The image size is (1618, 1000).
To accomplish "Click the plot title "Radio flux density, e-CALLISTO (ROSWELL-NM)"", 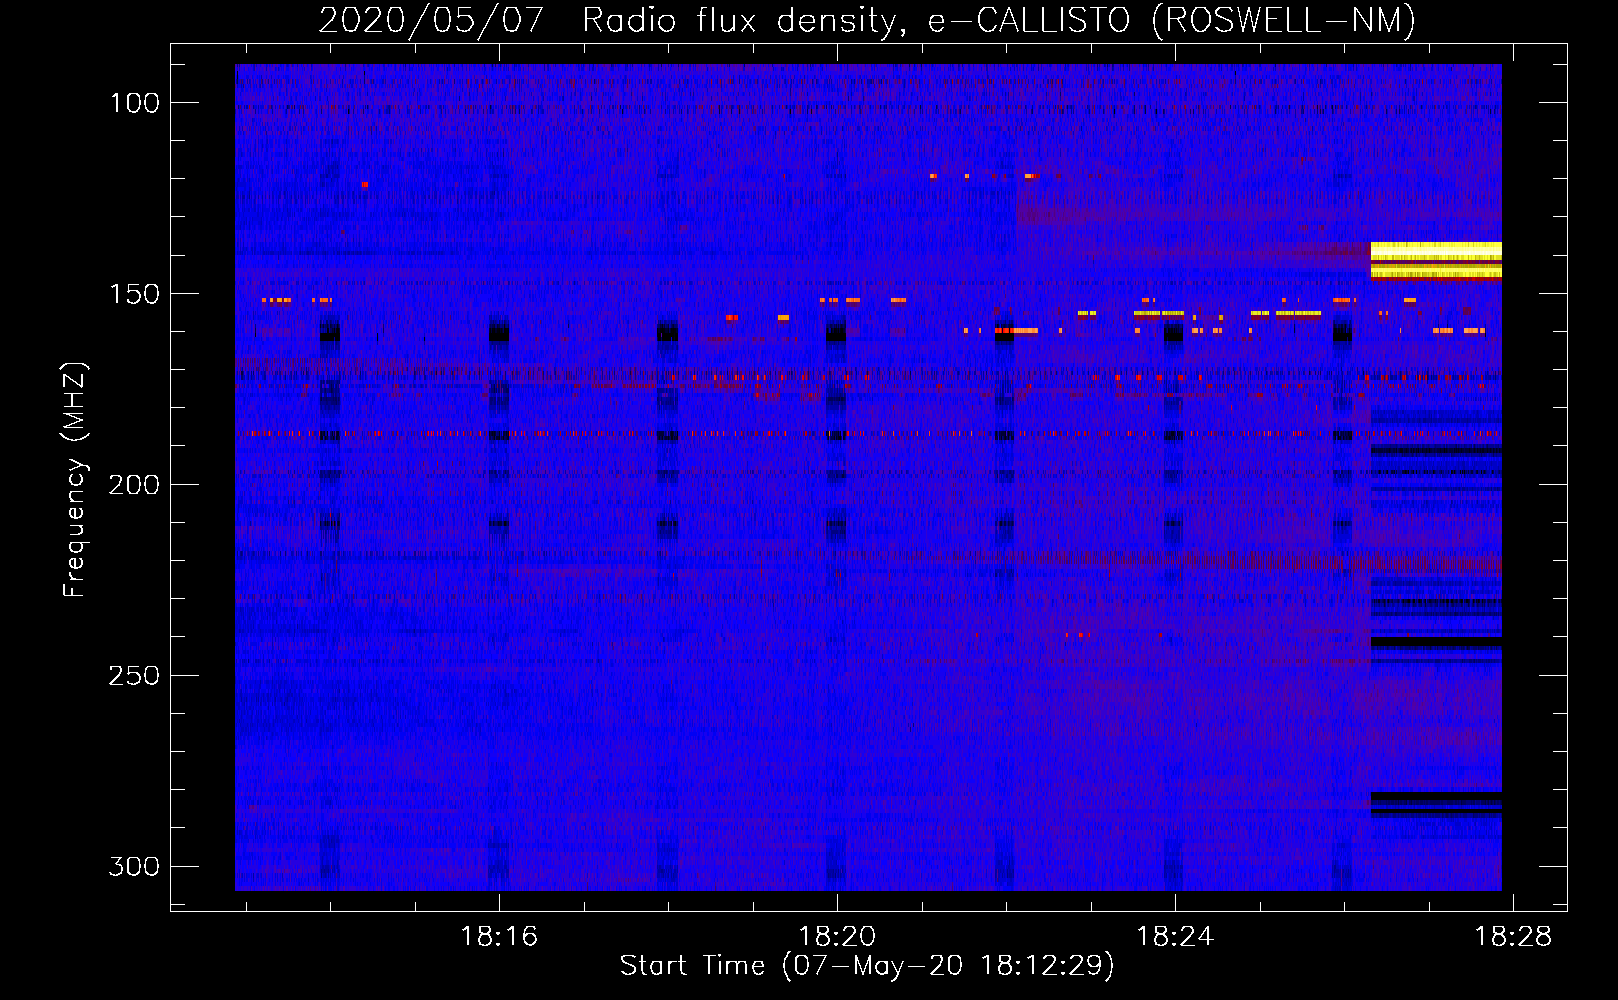I will tap(999, 20).
